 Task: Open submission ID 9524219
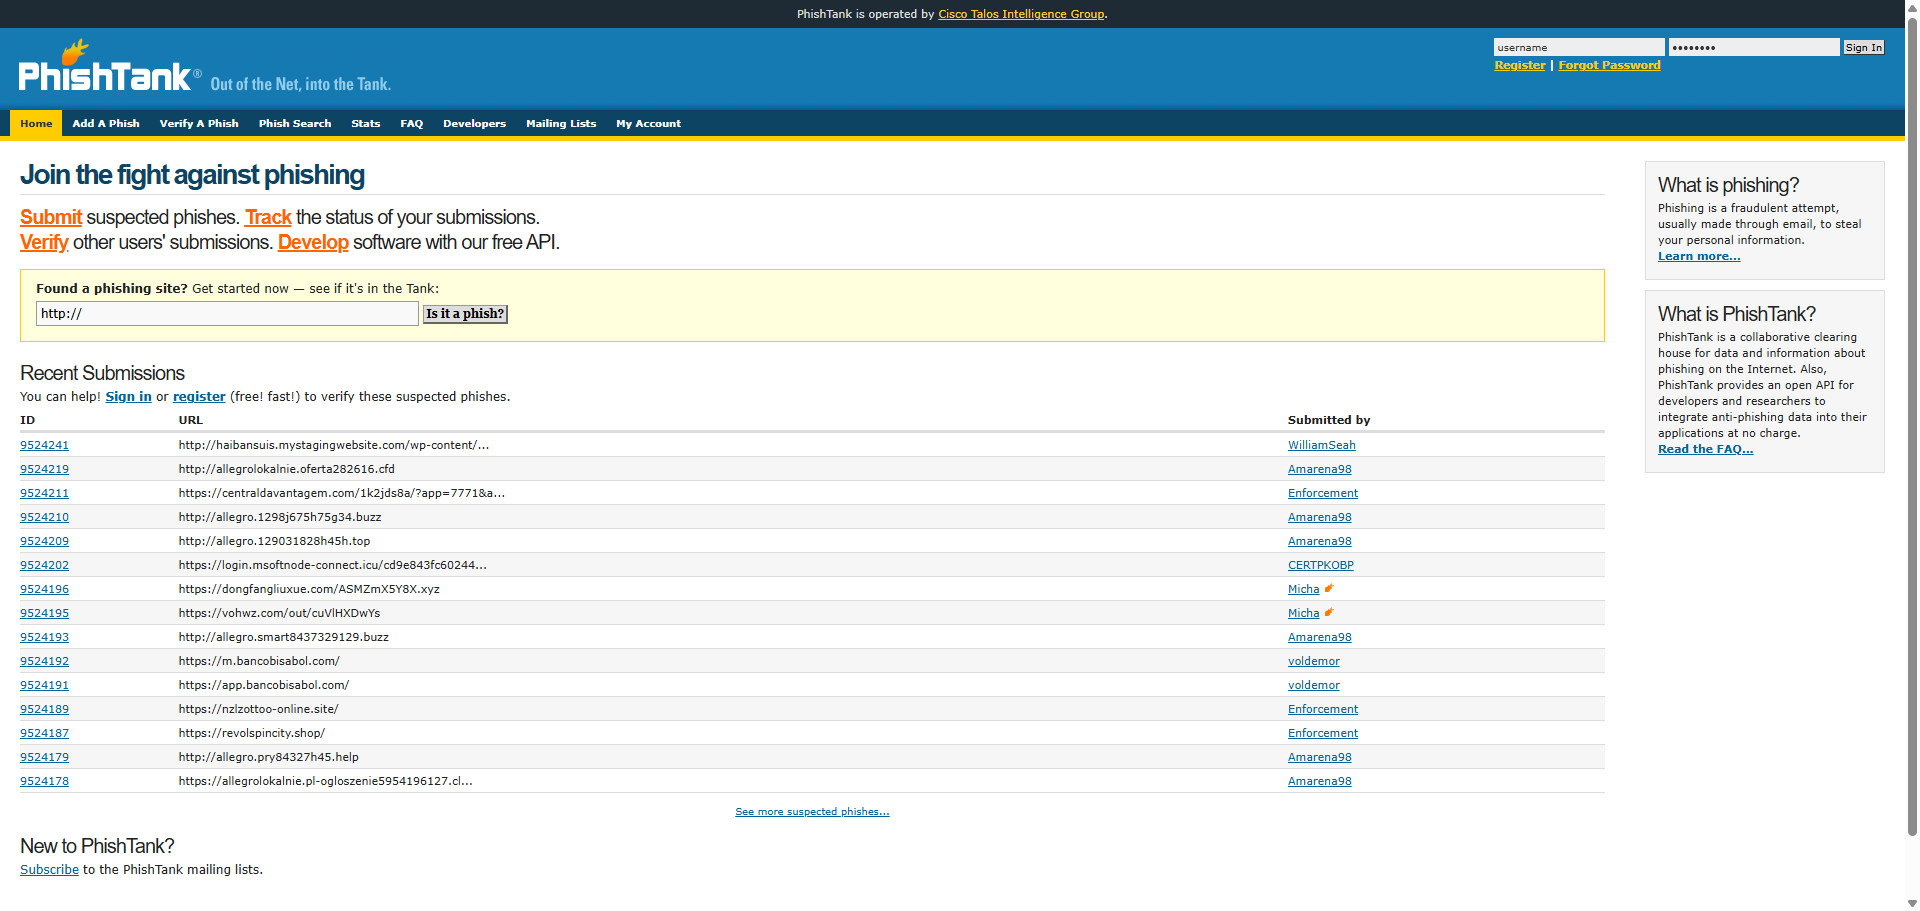44,469
